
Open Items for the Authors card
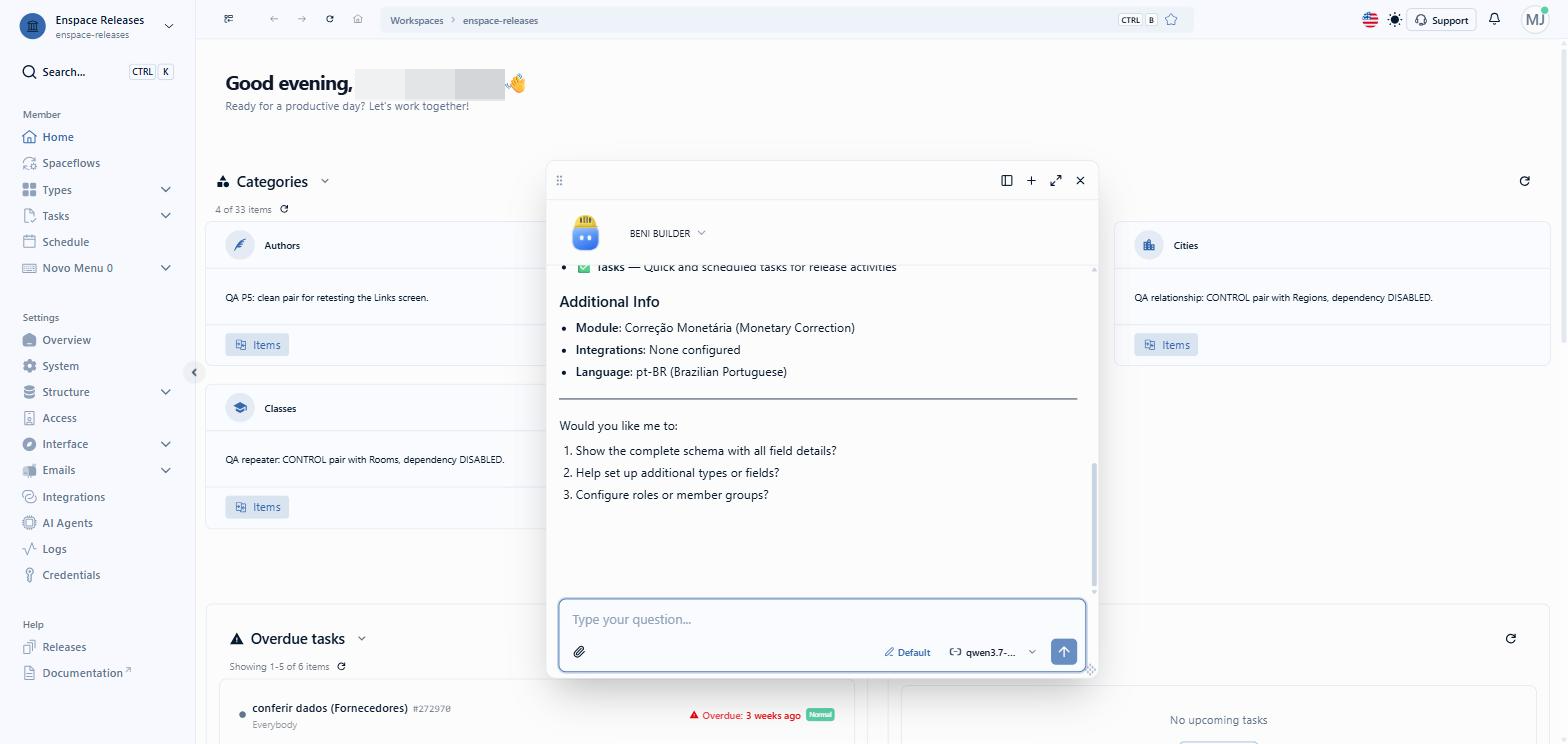click(x=257, y=345)
